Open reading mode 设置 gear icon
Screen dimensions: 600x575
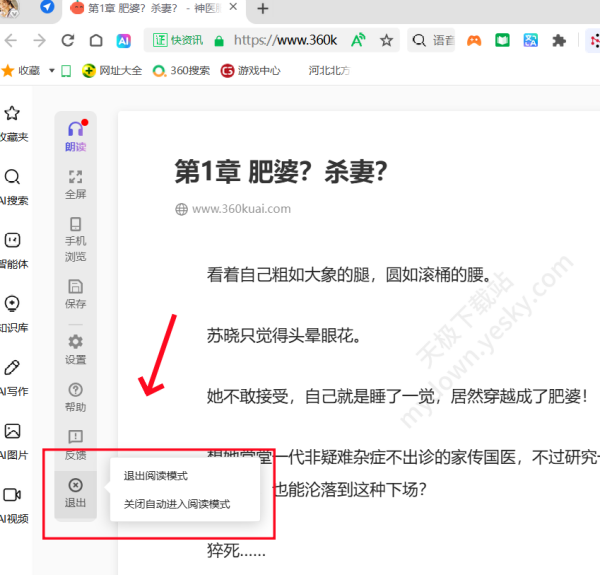click(76, 348)
